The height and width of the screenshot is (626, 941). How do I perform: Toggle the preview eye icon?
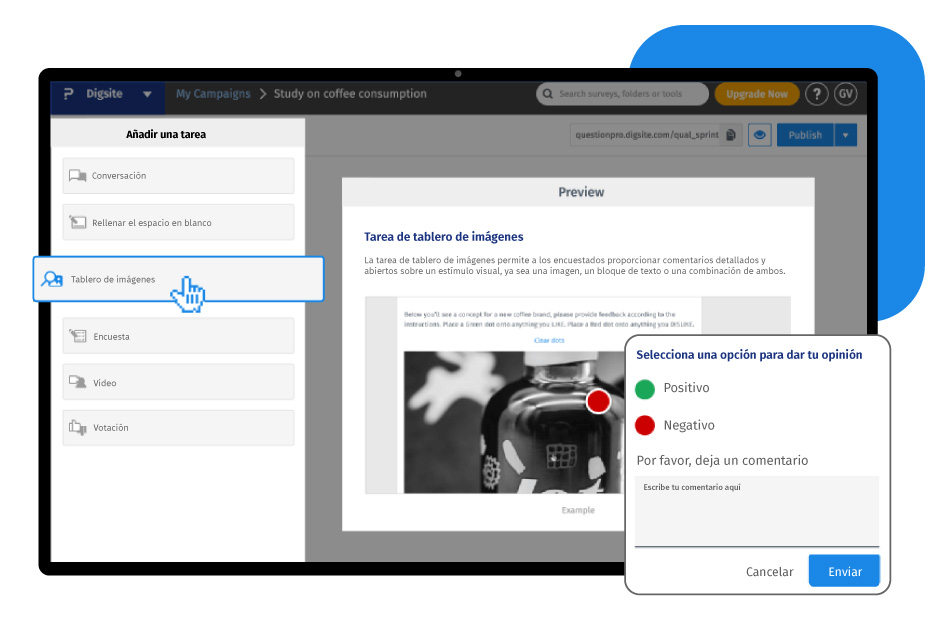point(759,135)
